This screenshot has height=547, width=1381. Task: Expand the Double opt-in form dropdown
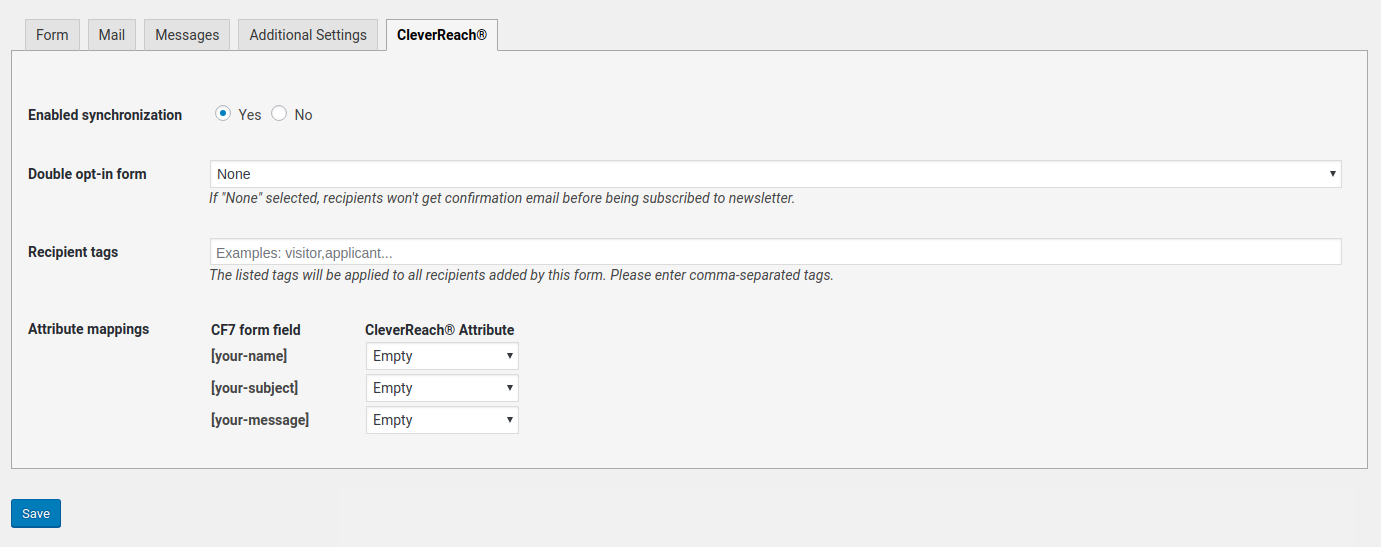coord(775,174)
